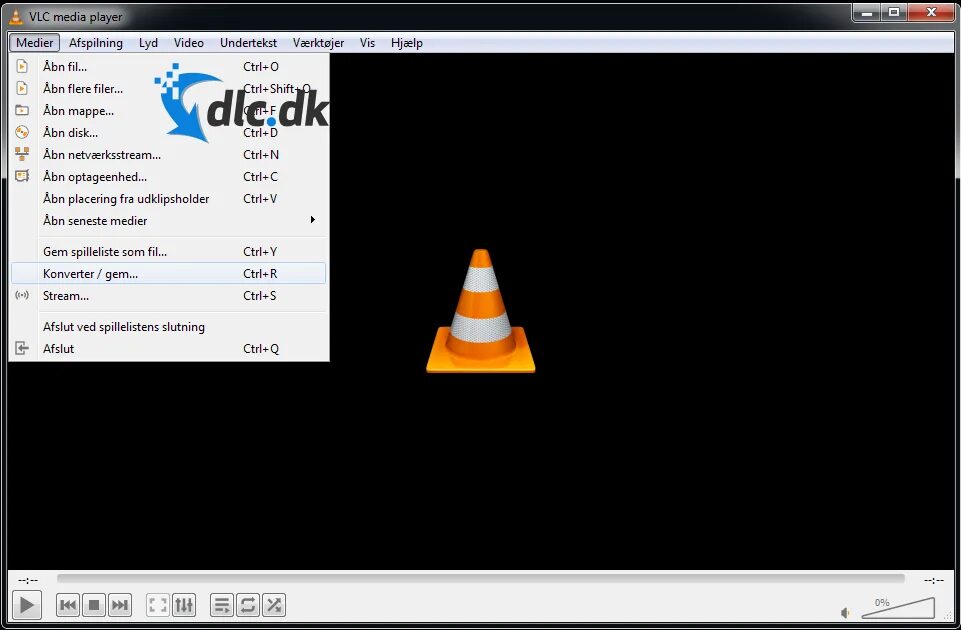Close the VLC window
Image resolution: width=961 pixels, height=630 pixels.
[932, 12]
